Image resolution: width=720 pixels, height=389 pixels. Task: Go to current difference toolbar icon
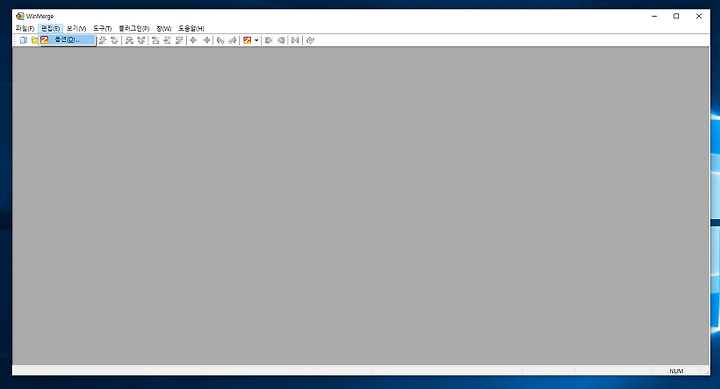167,40
